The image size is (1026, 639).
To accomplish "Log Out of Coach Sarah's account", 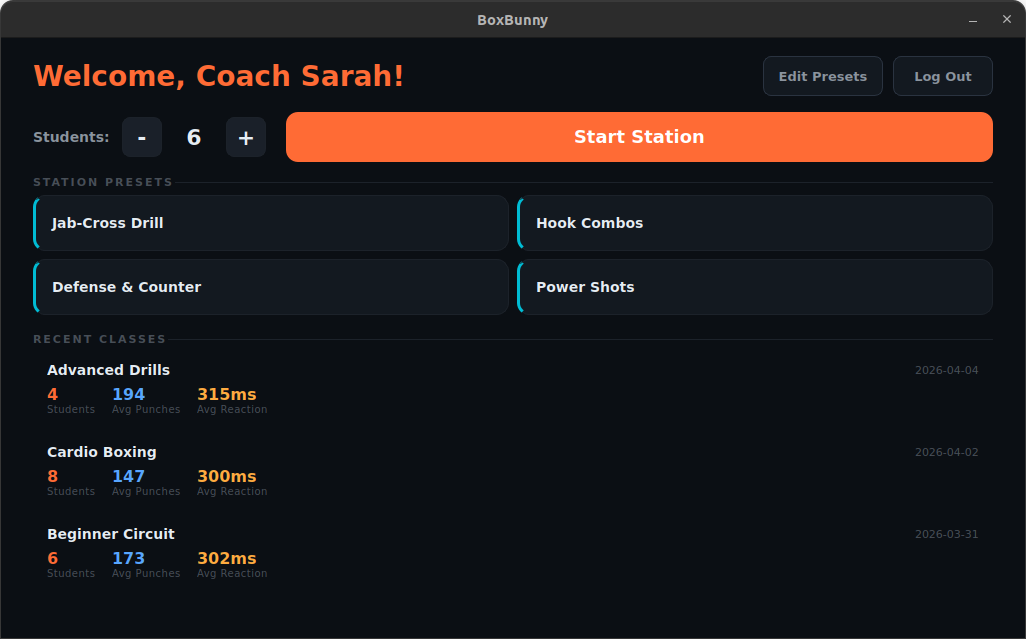I will [x=941, y=75].
